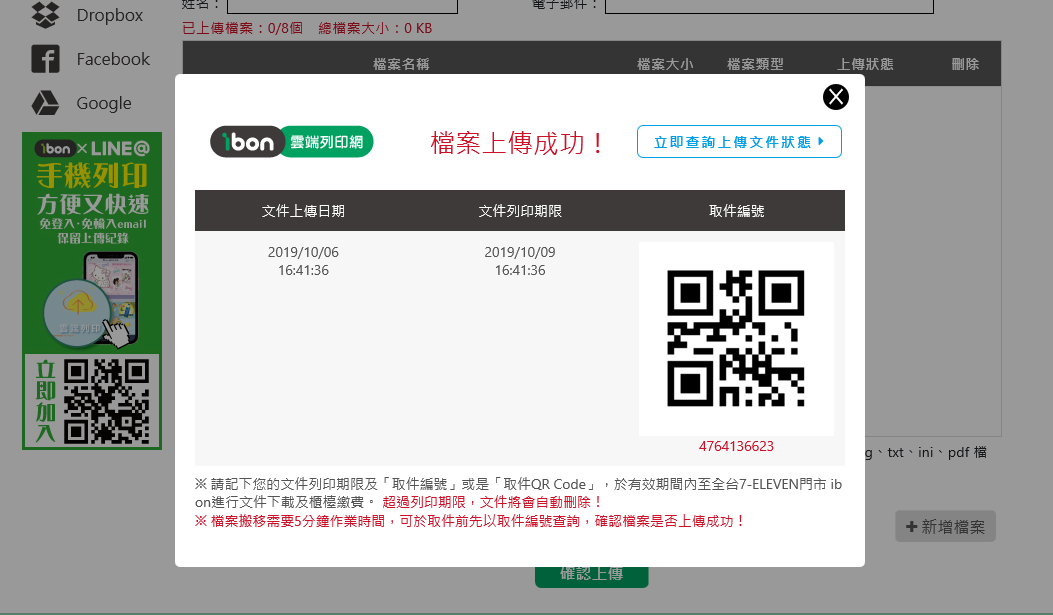1053x615 pixels.
Task: Click the ibon cloud print logo
Action: pos(291,142)
